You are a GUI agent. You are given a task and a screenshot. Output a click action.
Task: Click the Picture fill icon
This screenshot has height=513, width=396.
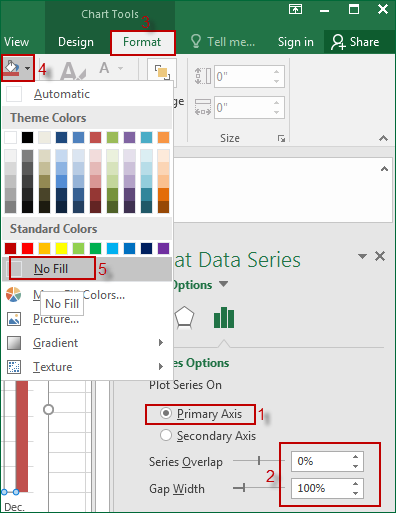14,319
